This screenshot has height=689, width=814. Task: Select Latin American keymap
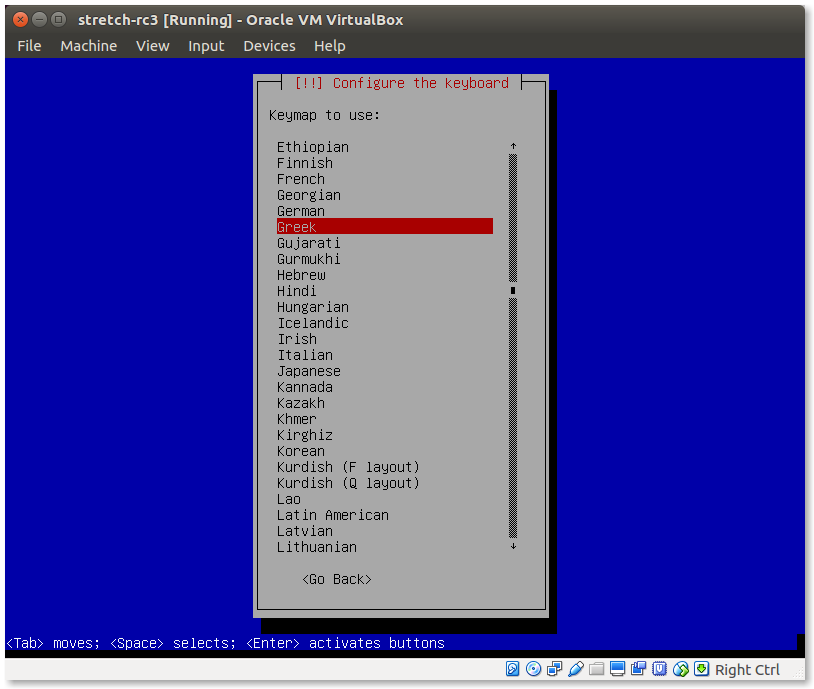[333, 515]
